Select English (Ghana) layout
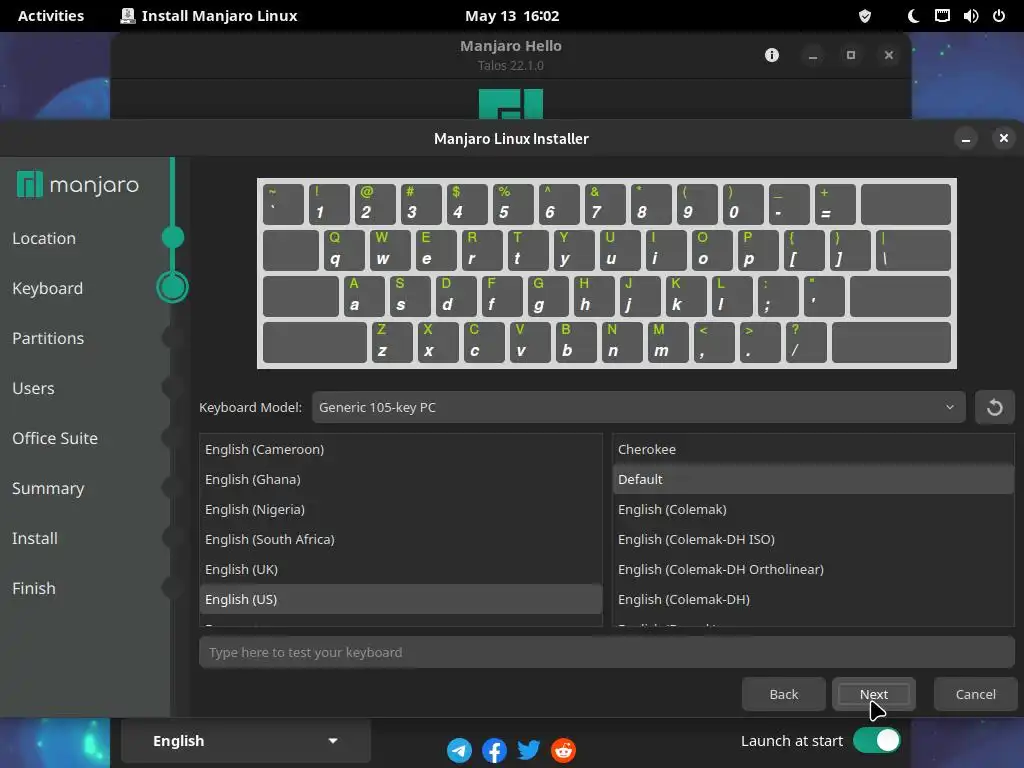Image resolution: width=1024 pixels, height=768 pixels. coord(400,479)
